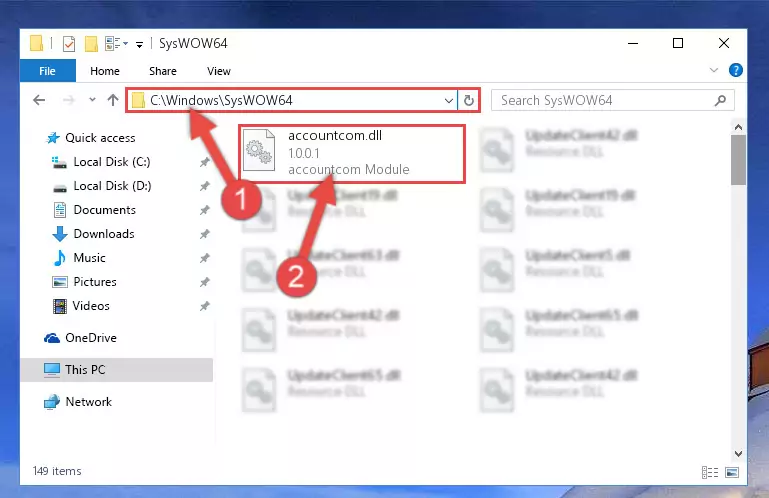Screen dimensions: 769x498
Task: Select the accountcom.dll file
Action: click(x=352, y=154)
